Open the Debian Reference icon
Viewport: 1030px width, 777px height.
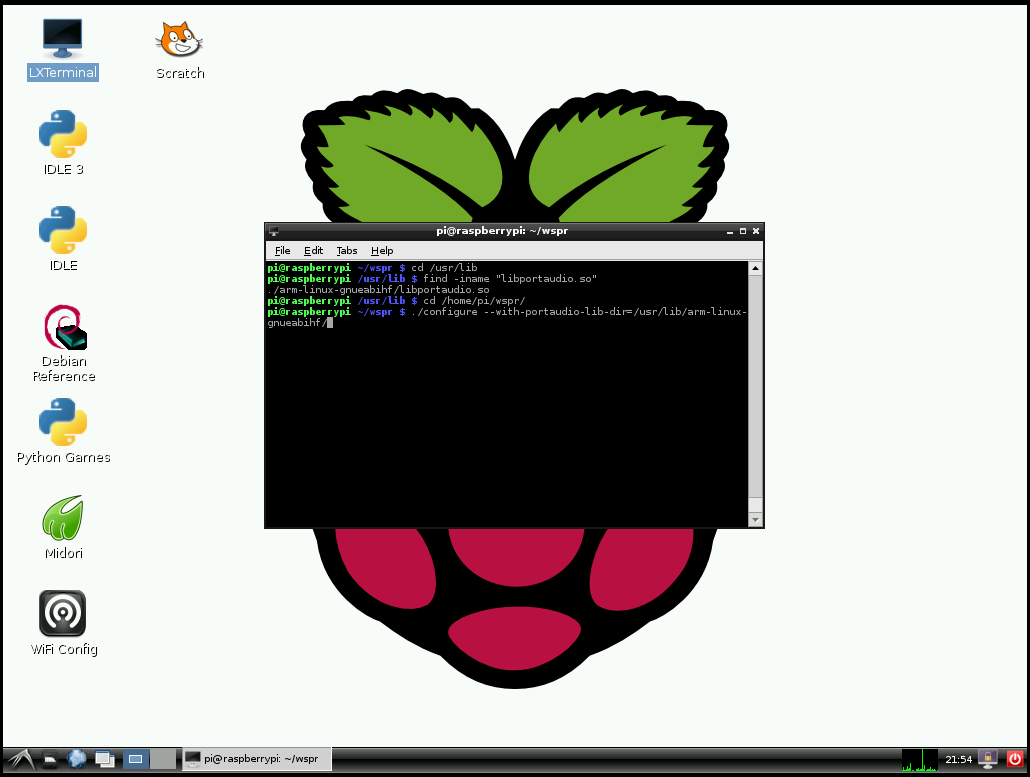(64, 343)
